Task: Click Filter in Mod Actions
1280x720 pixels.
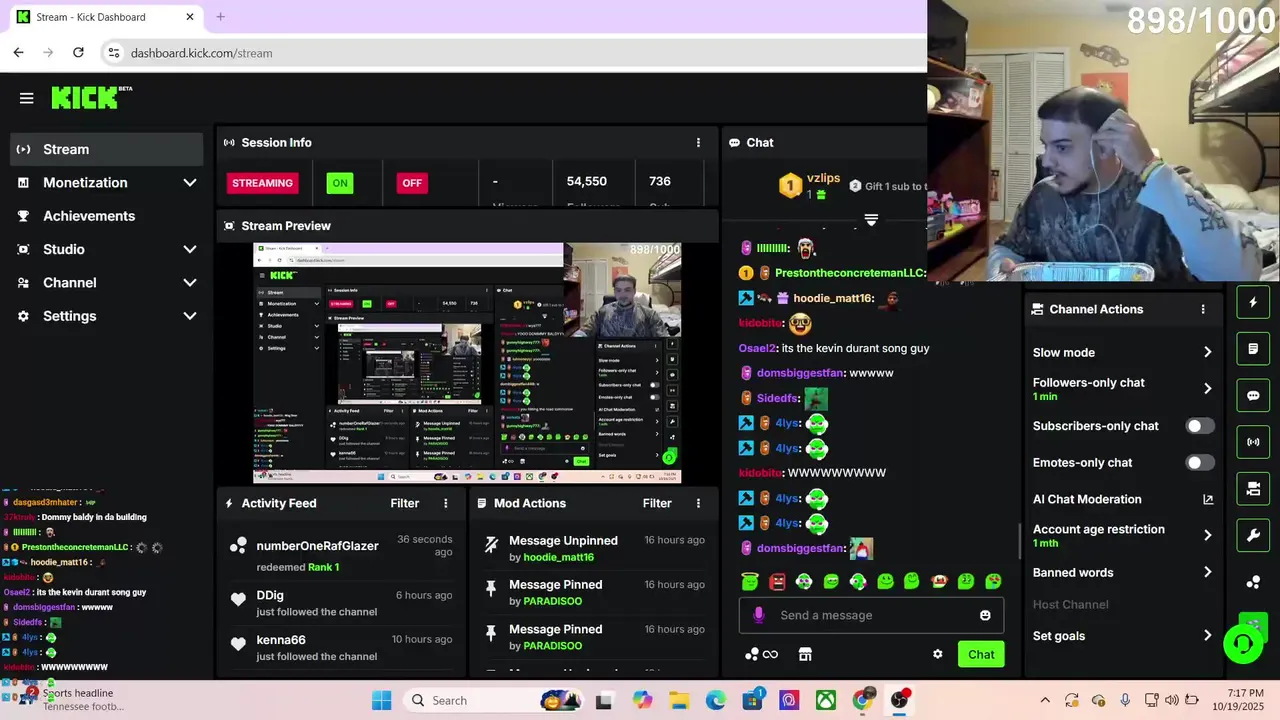Action: pos(657,503)
